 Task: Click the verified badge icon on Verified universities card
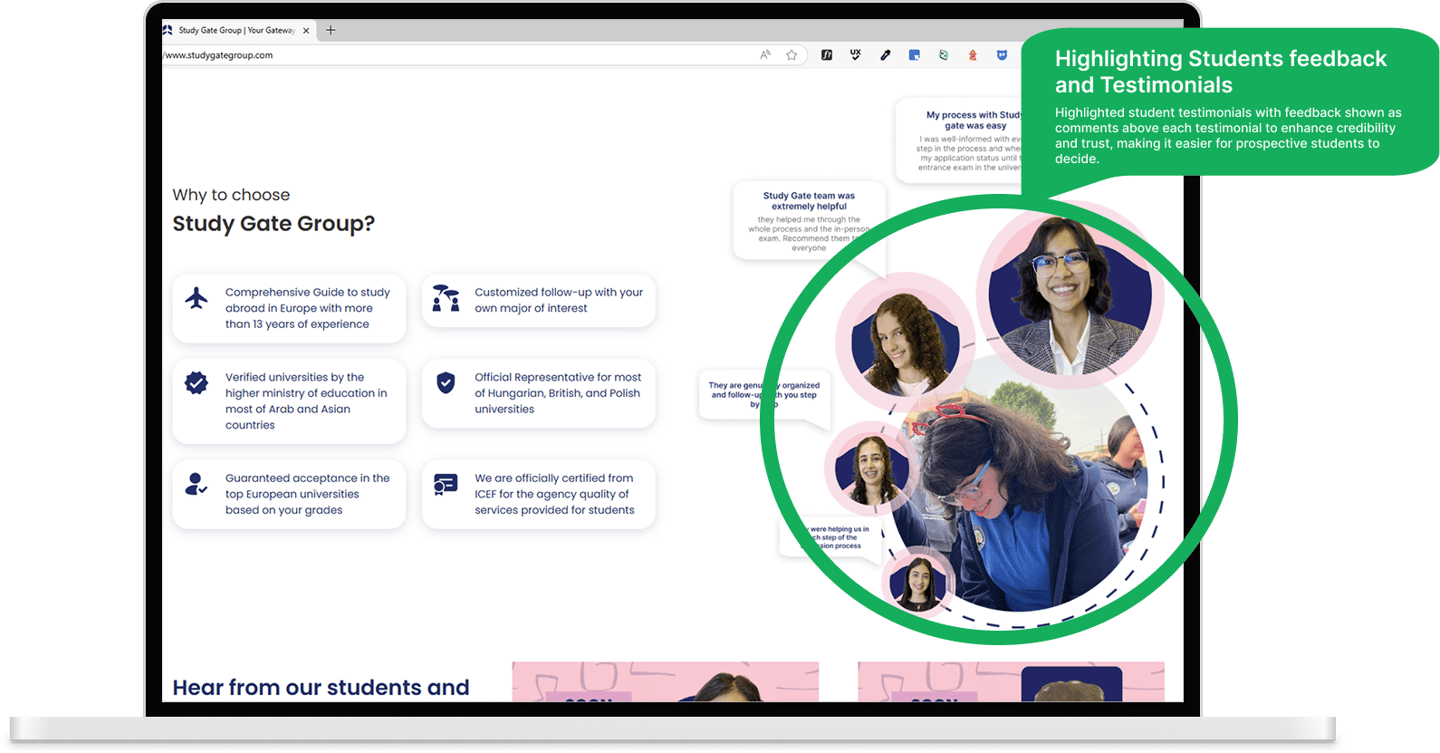coord(197,383)
